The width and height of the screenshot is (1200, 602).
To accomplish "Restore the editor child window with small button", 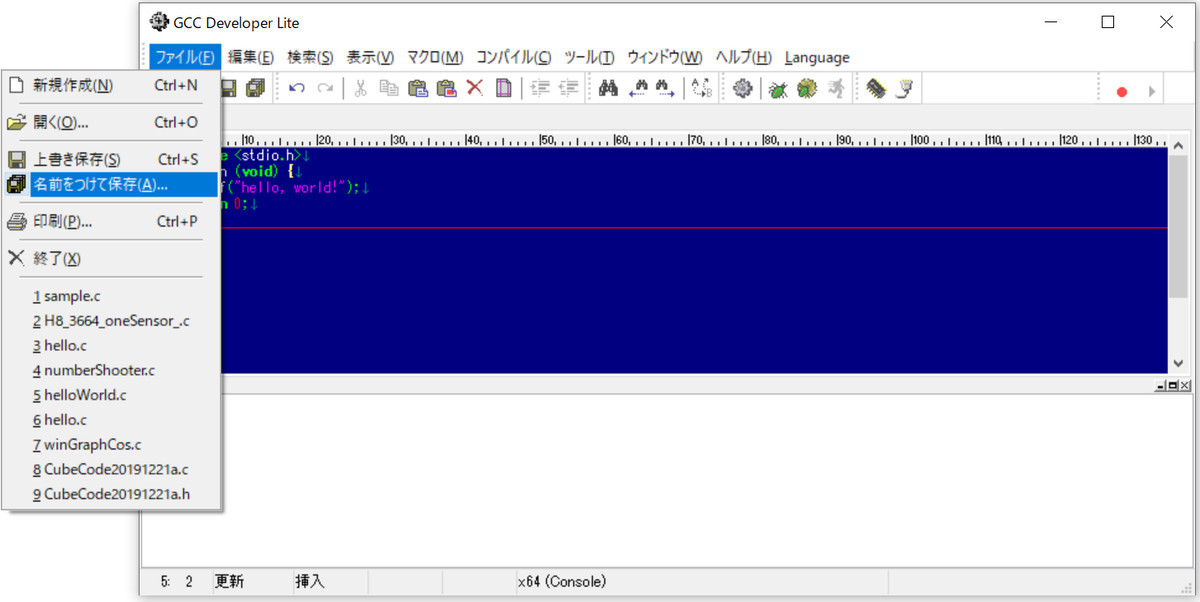I will pos(1172,385).
